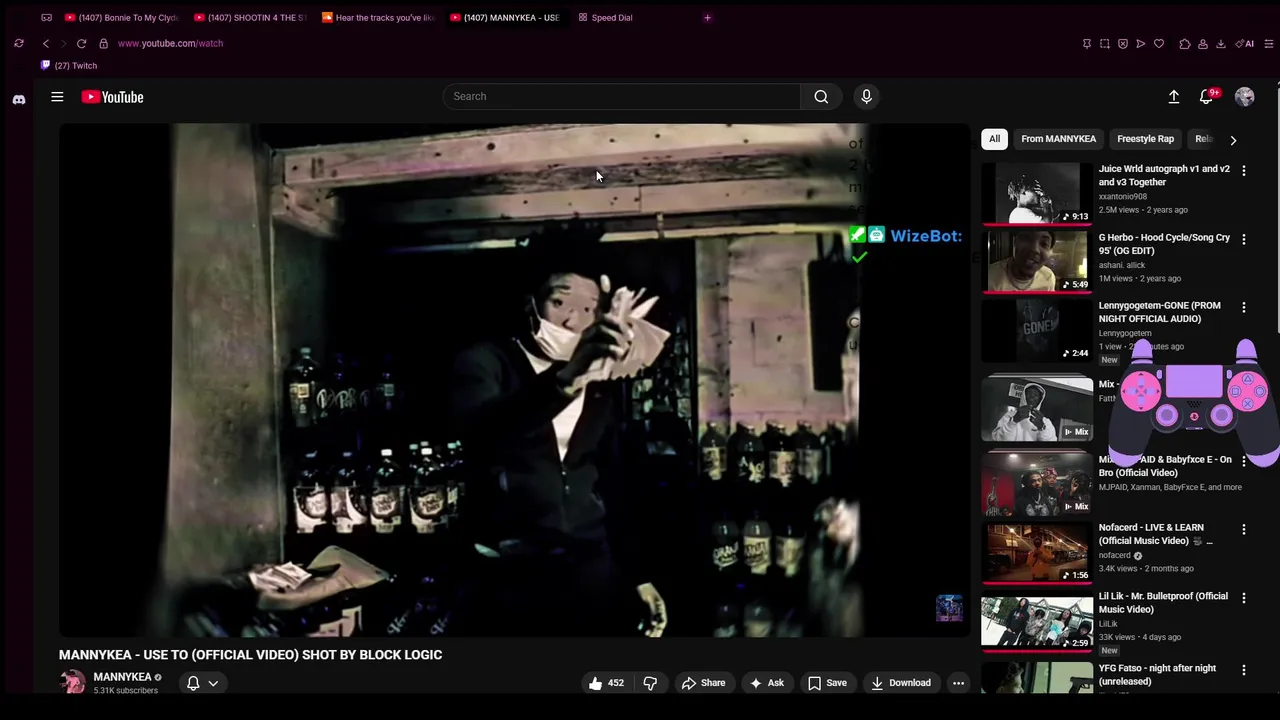Expand notification options chevron beside bell
Viewport: 1280px width, 720px height.
click(x=213, y=684)
